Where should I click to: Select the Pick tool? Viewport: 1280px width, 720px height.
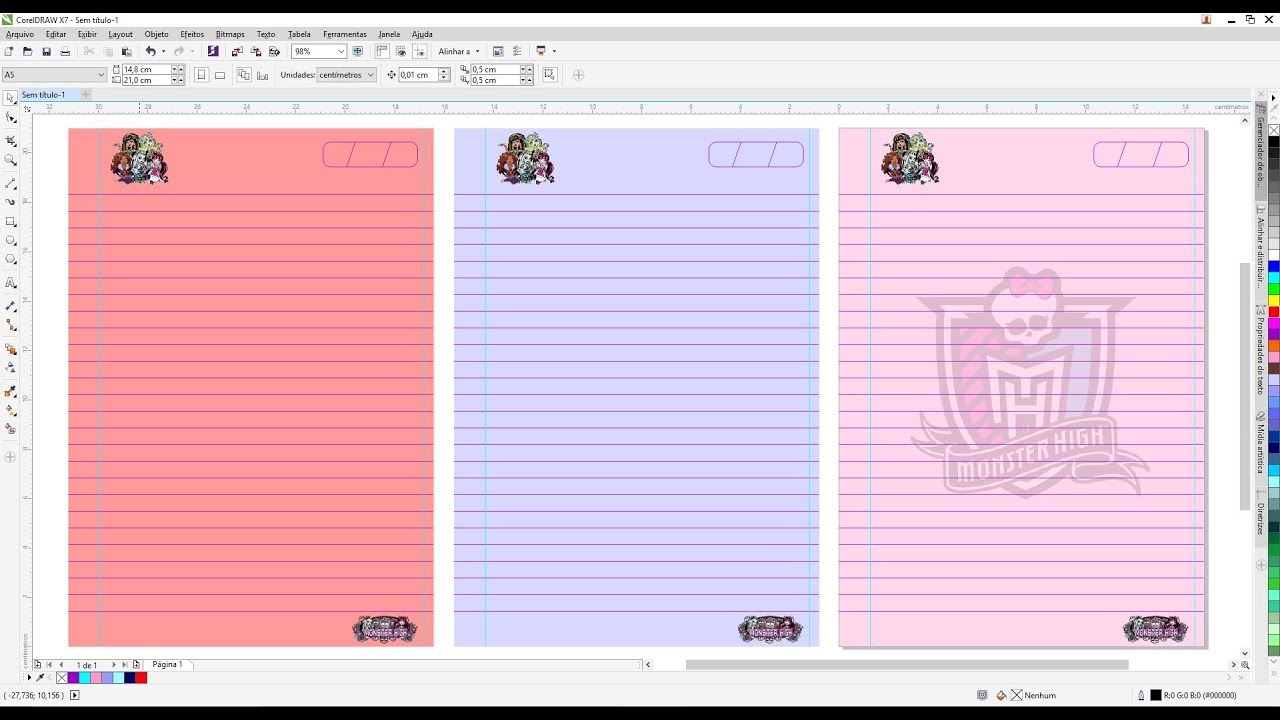click(11, 98)
